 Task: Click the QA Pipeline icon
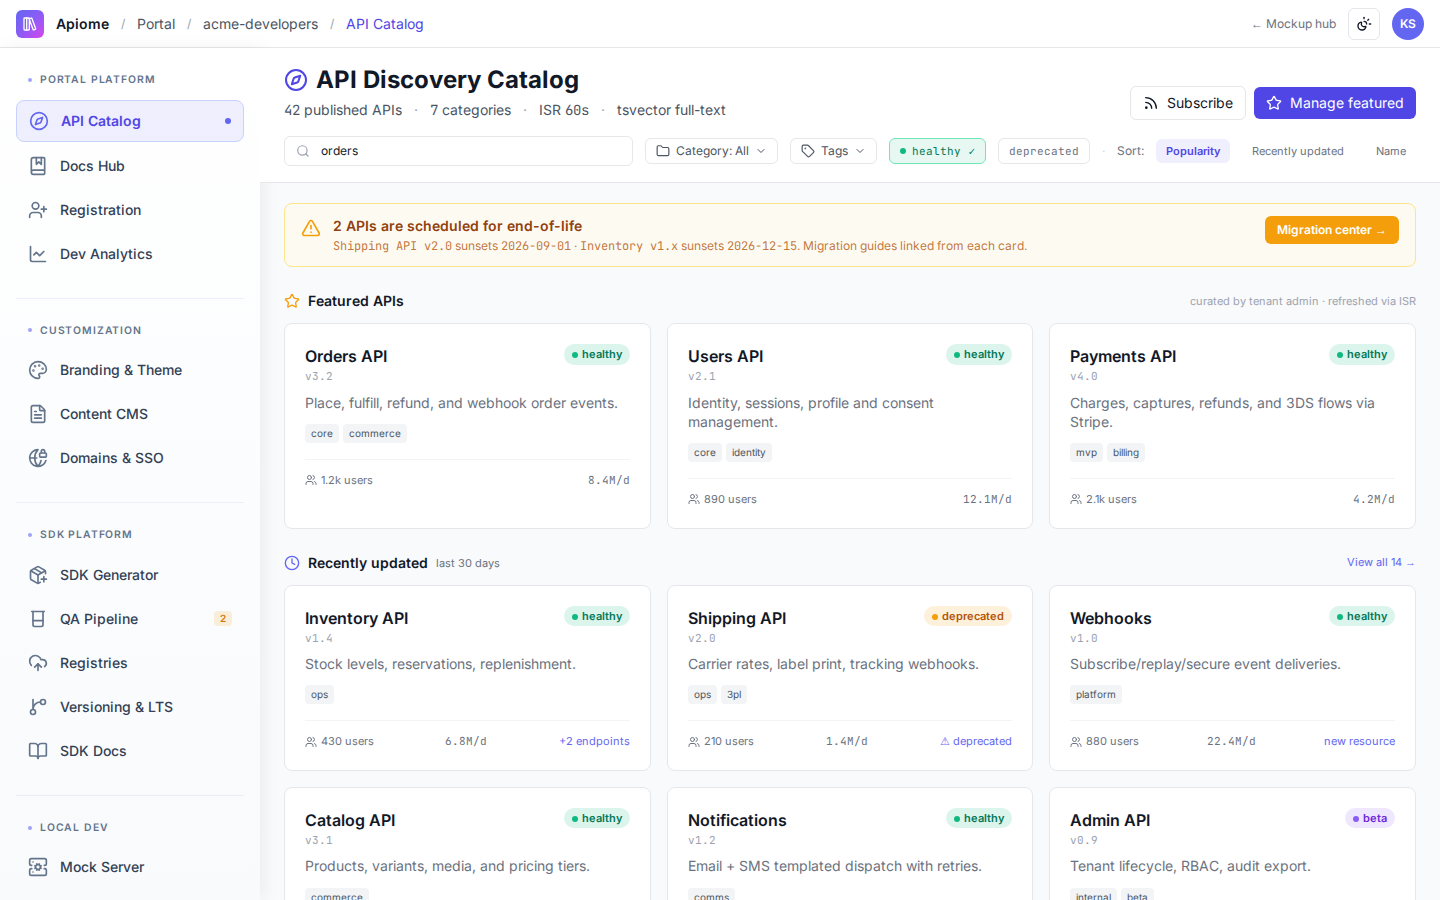[x=38, y=619]
